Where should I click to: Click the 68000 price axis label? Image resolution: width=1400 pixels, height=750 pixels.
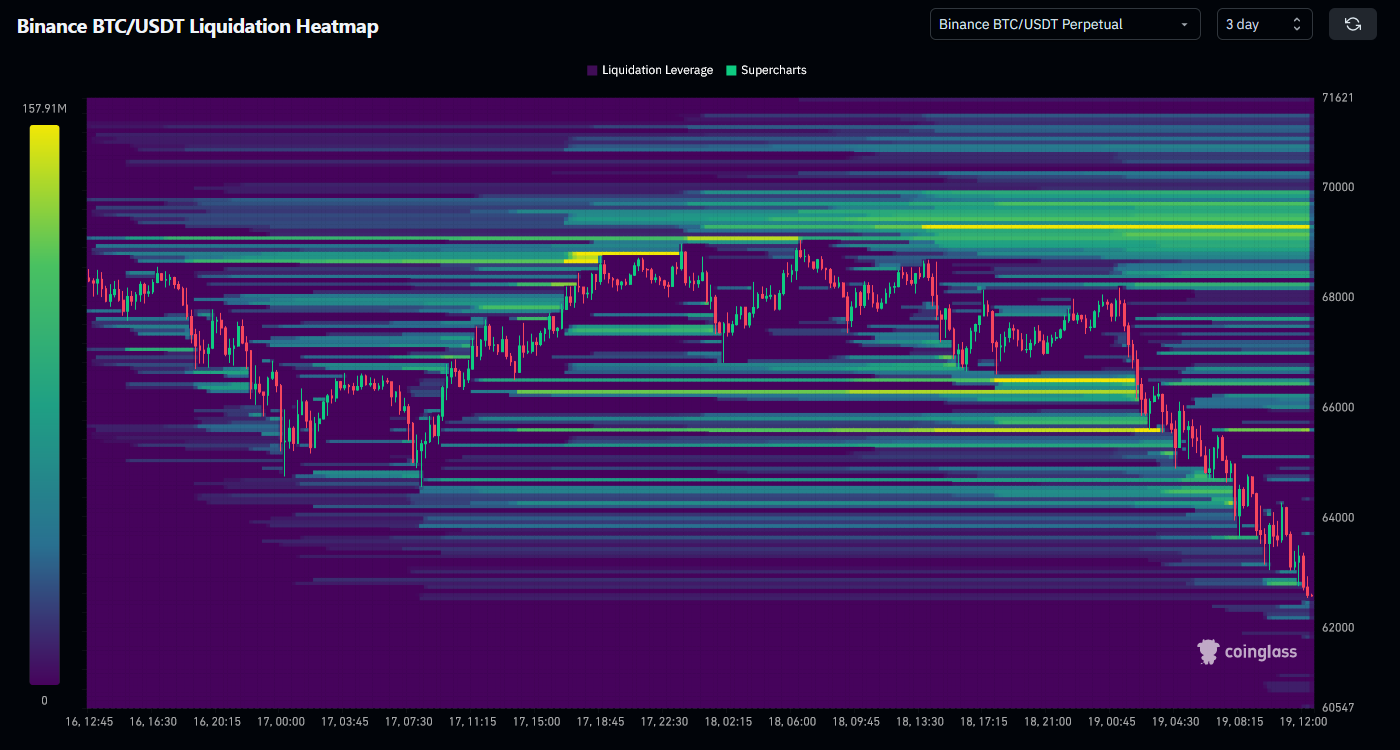[x=1337, y=297]
